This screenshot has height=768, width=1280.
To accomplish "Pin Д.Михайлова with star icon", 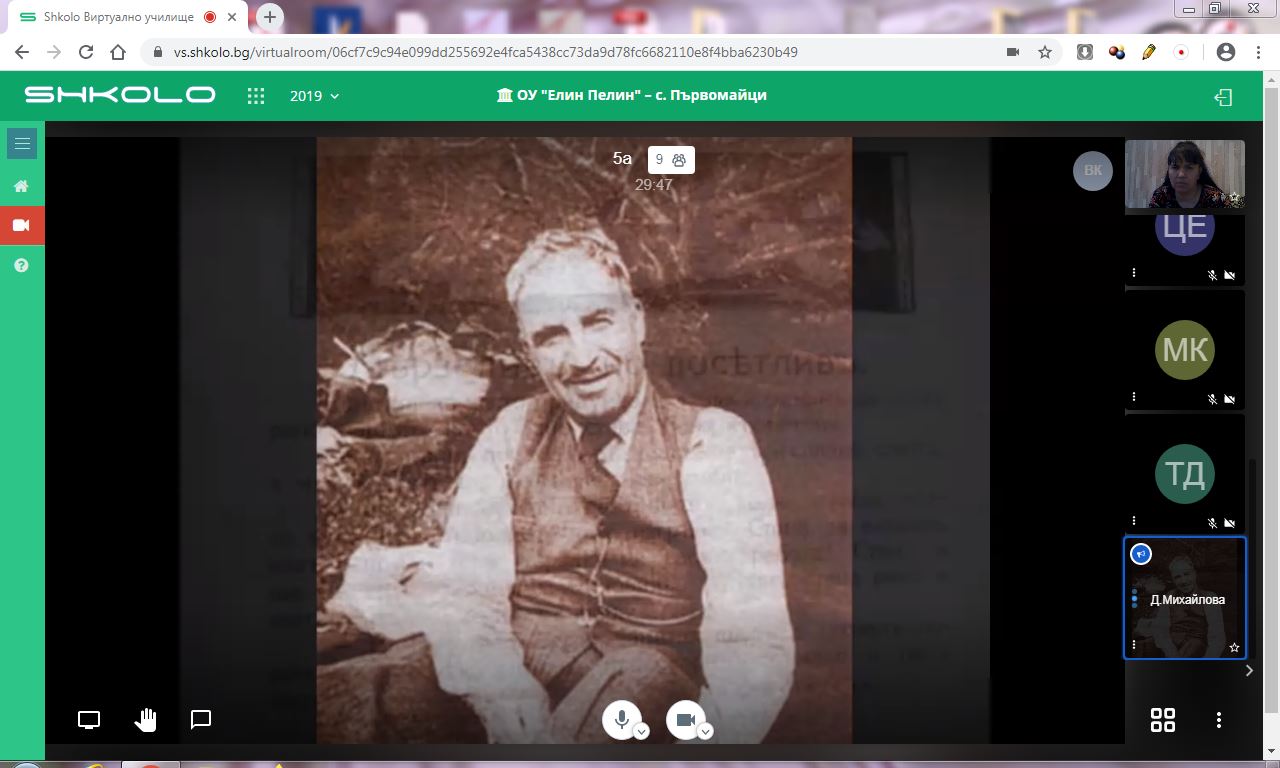I will pos(1234,648).
